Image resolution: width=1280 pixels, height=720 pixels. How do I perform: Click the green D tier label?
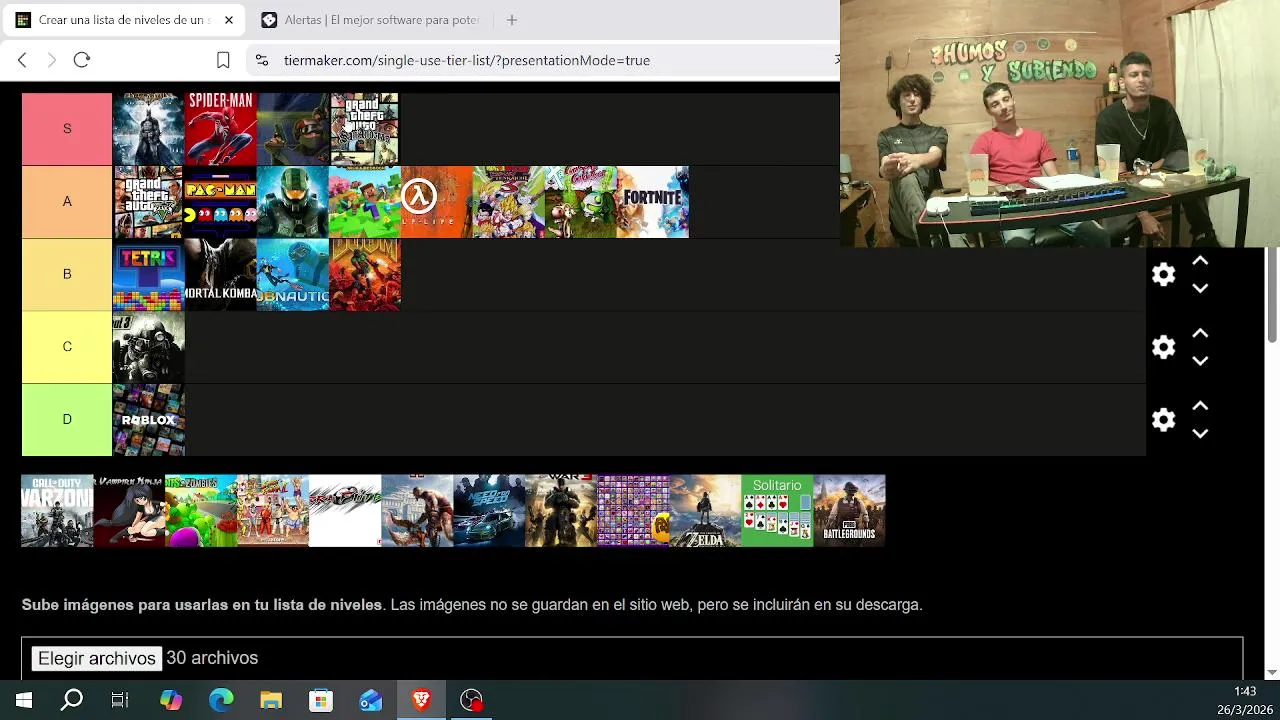point(67,419)
